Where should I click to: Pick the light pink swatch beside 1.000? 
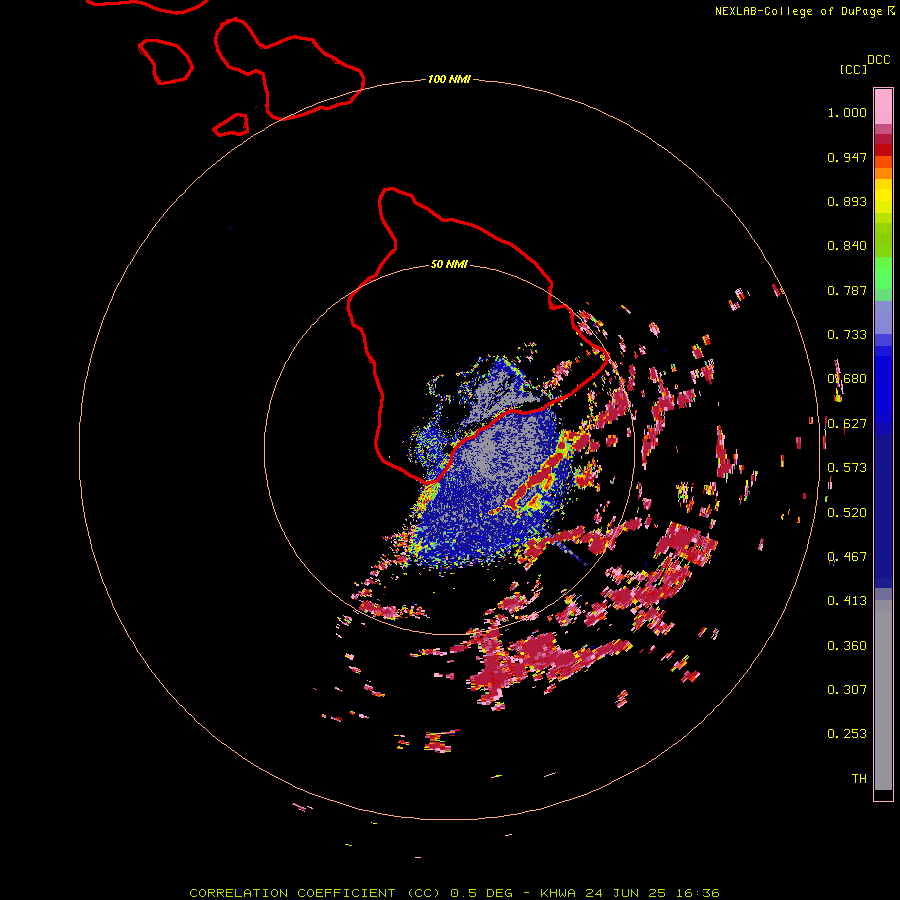(x=883, y=107)
